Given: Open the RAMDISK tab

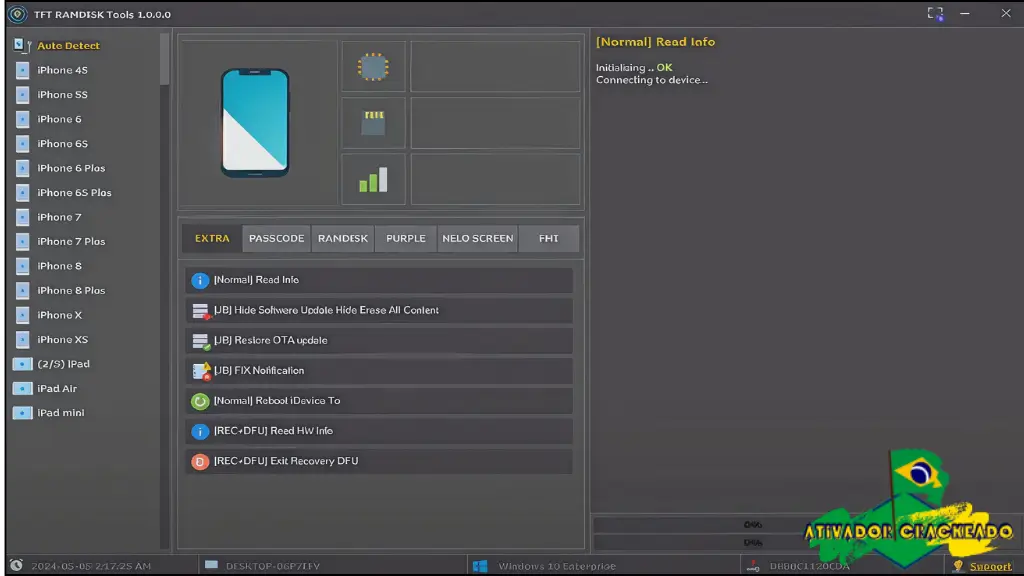Looking at the screenshot, I should [343, 238].
